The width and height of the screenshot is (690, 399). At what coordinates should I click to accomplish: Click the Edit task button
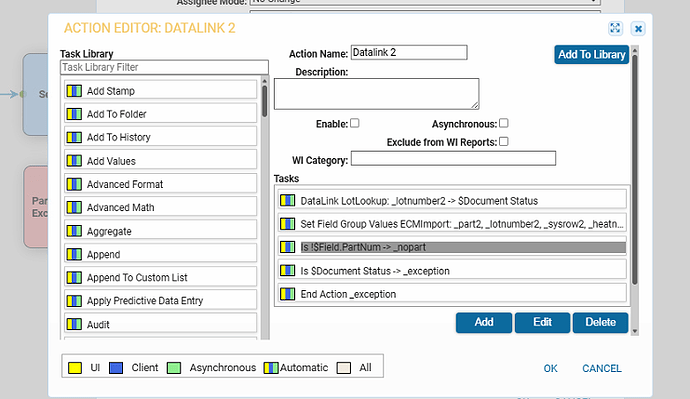click(x=542, y=322)
